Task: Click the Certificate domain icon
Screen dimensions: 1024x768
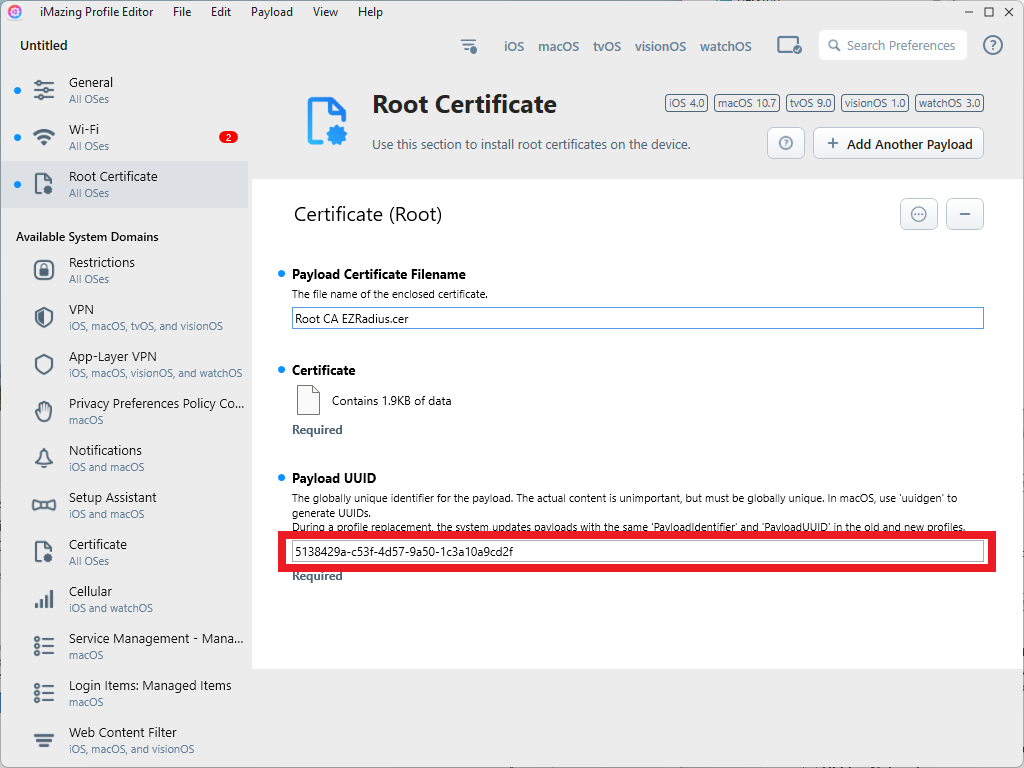Action: (44, 552)
